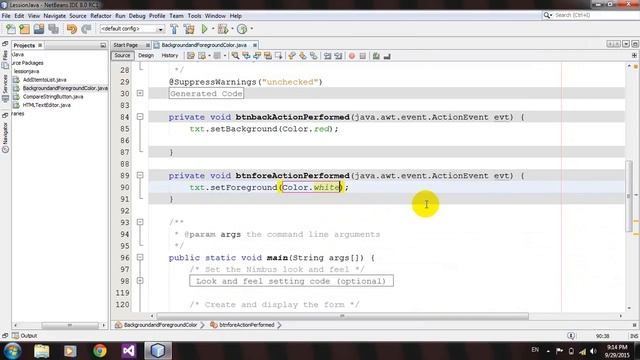This screenshot has width=640, height=360.
Task: Click the New Project icon
Action: point(24,29)
